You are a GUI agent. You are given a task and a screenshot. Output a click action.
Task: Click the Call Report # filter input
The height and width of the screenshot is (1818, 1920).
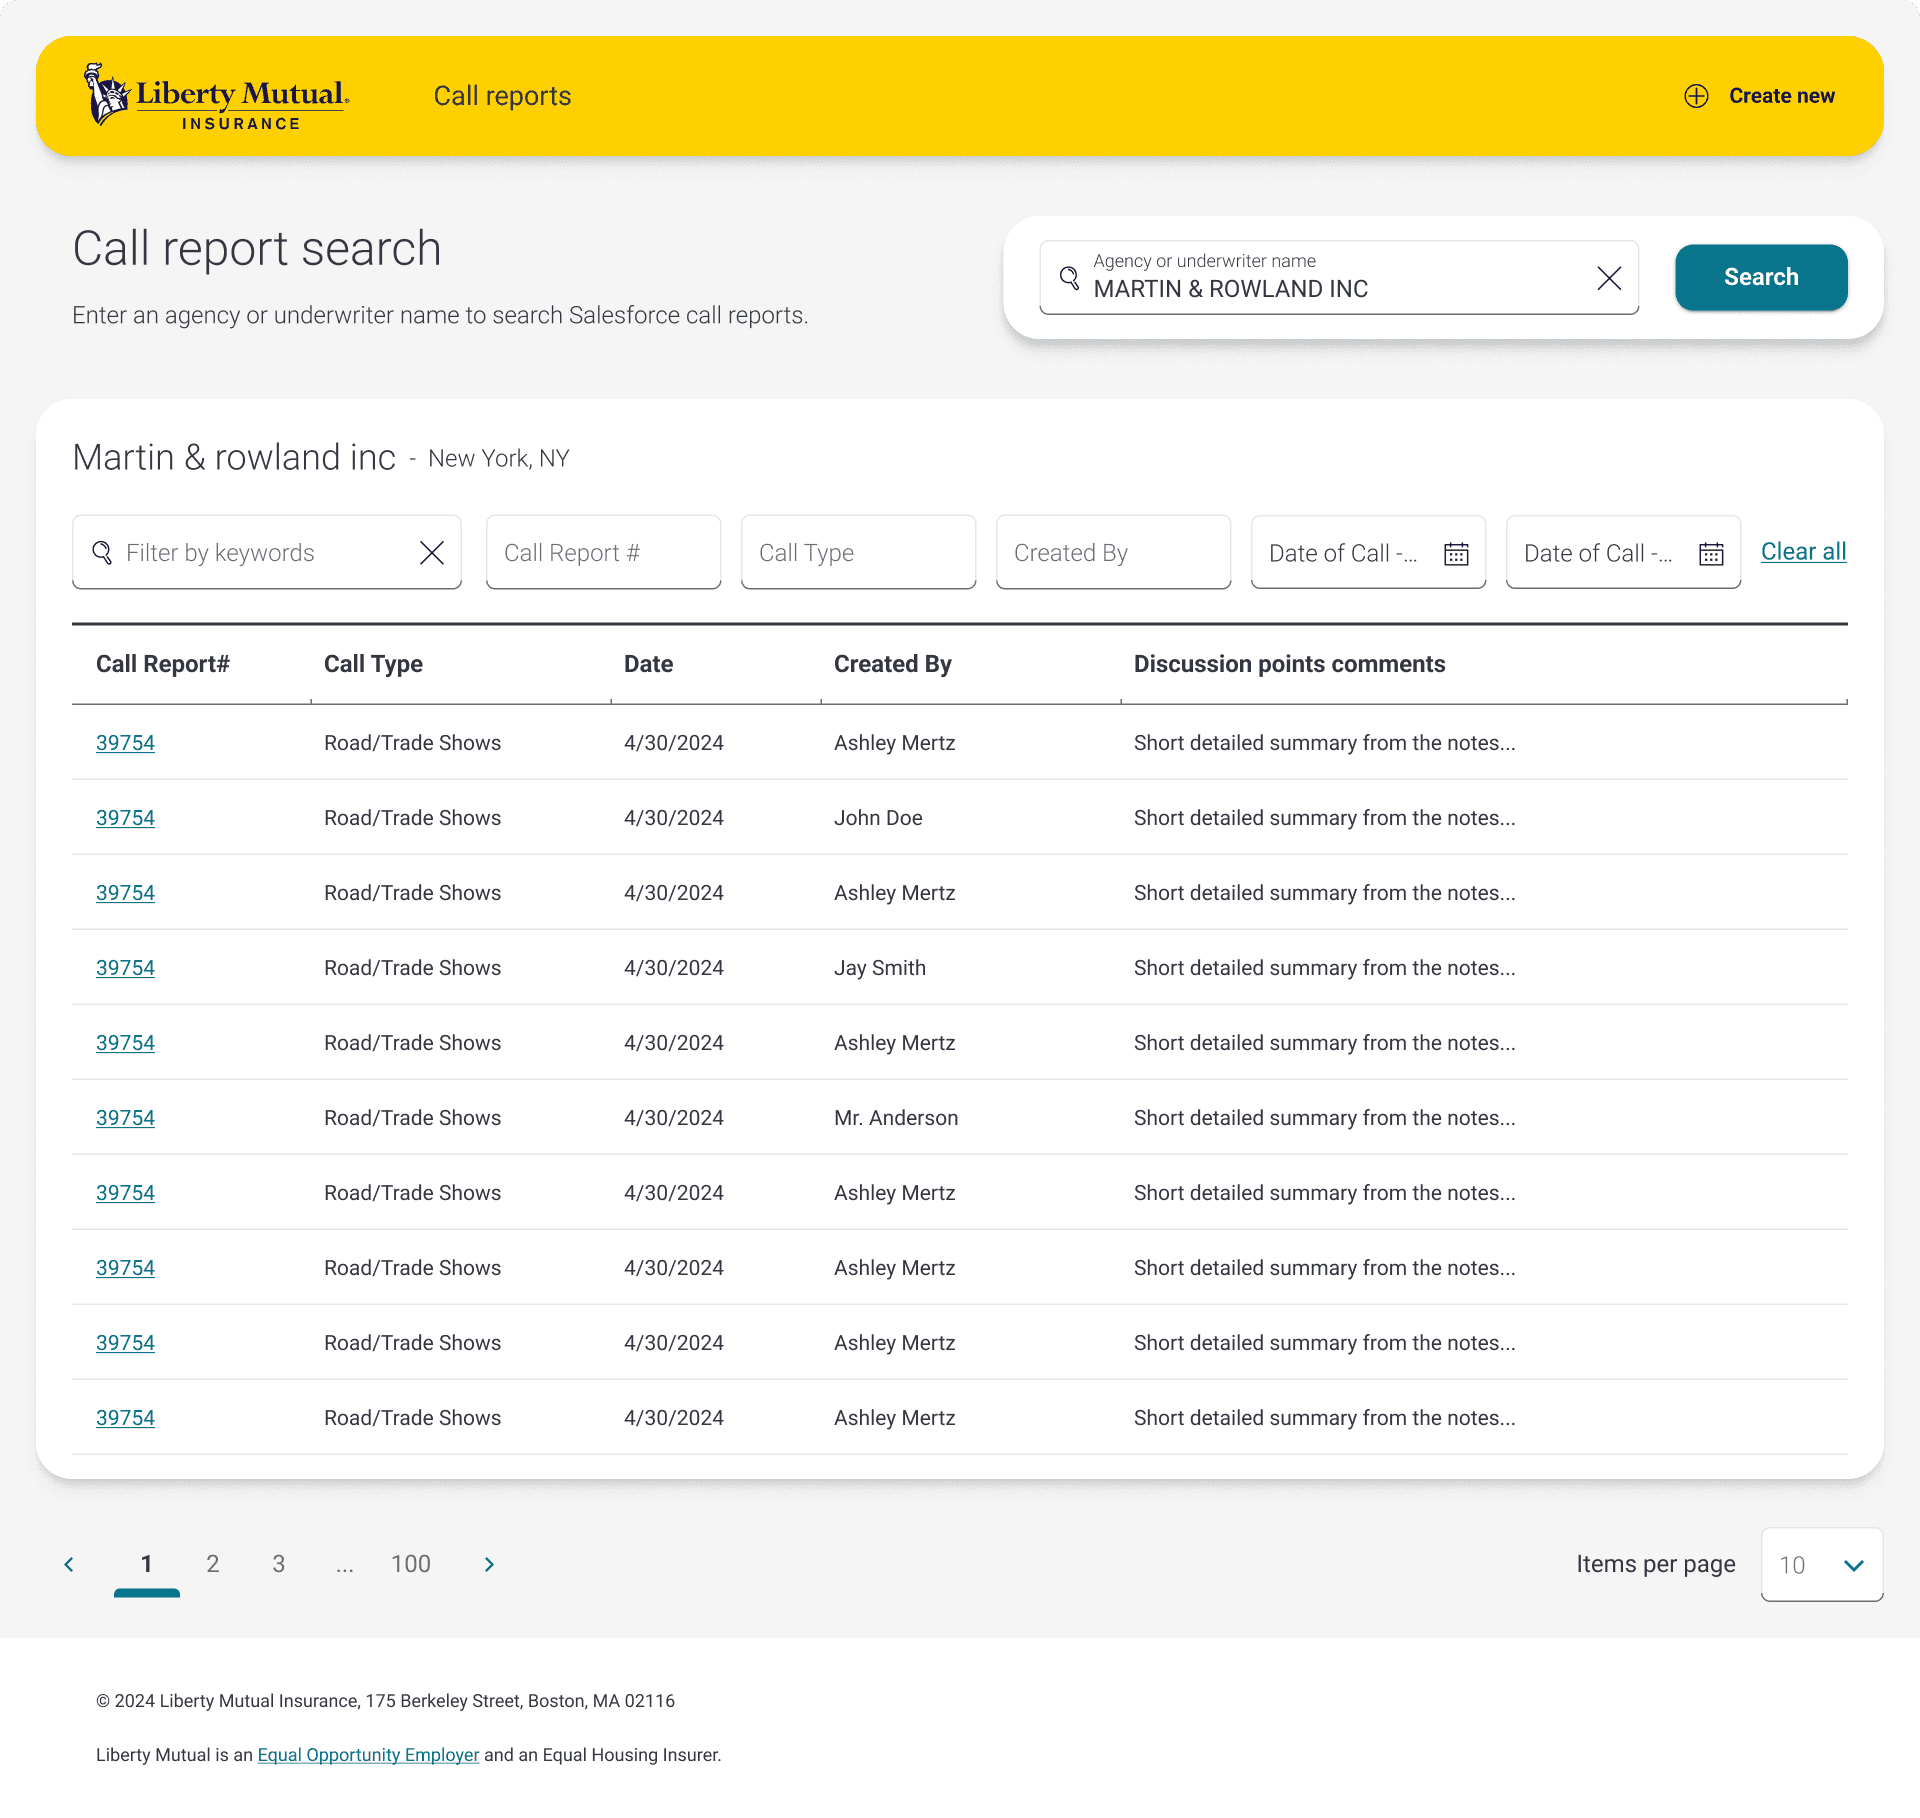603,553
